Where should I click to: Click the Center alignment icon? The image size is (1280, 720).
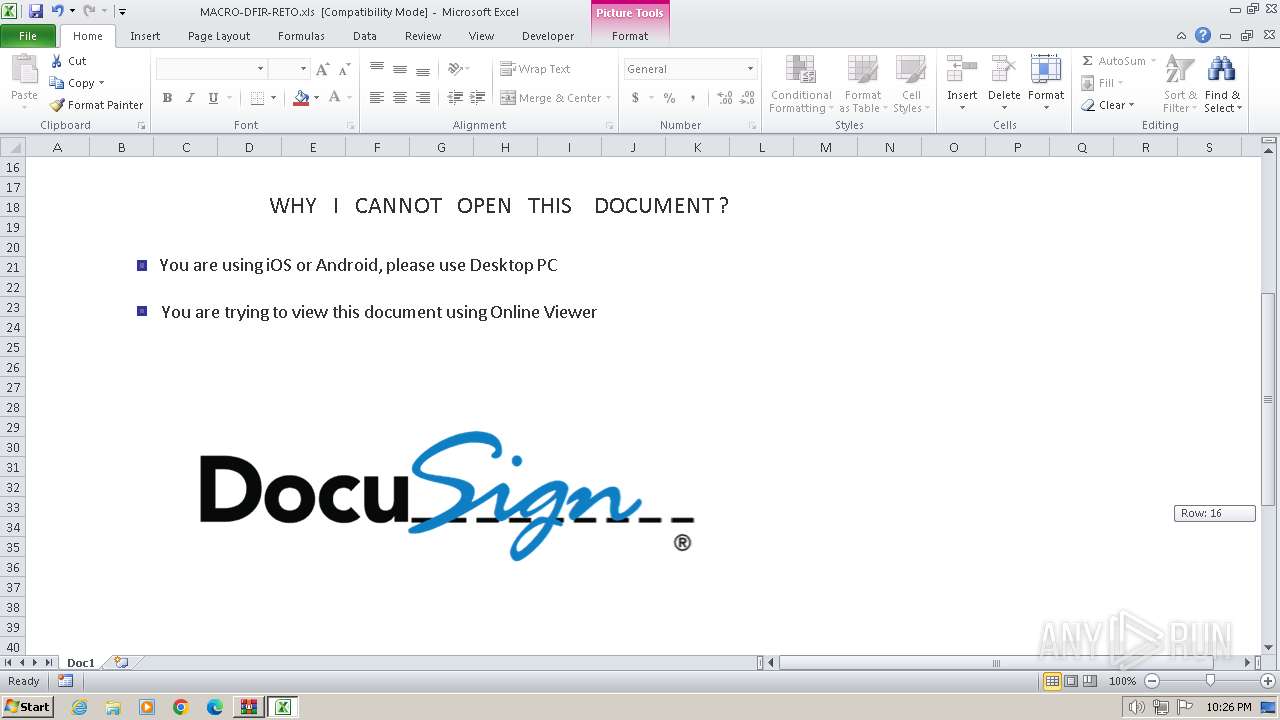click(399, 98)
